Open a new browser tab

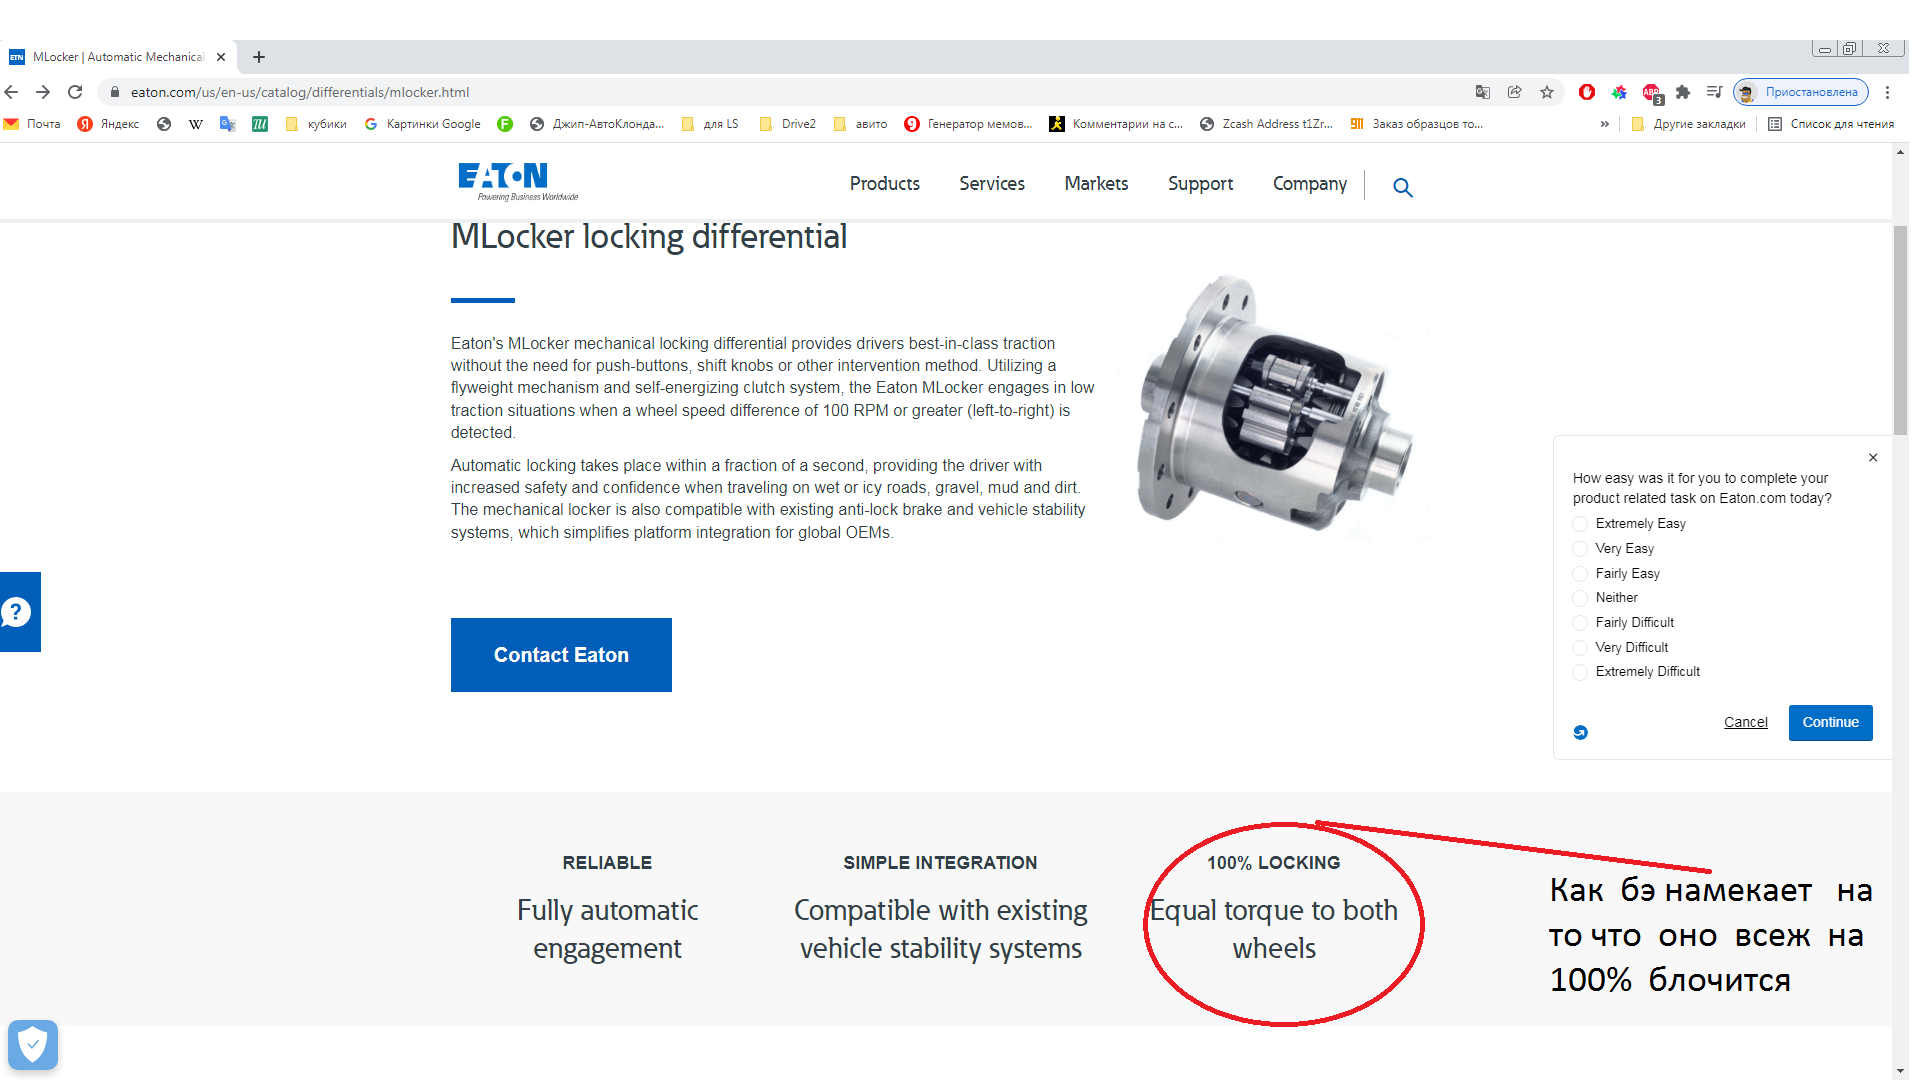point(259,57)
